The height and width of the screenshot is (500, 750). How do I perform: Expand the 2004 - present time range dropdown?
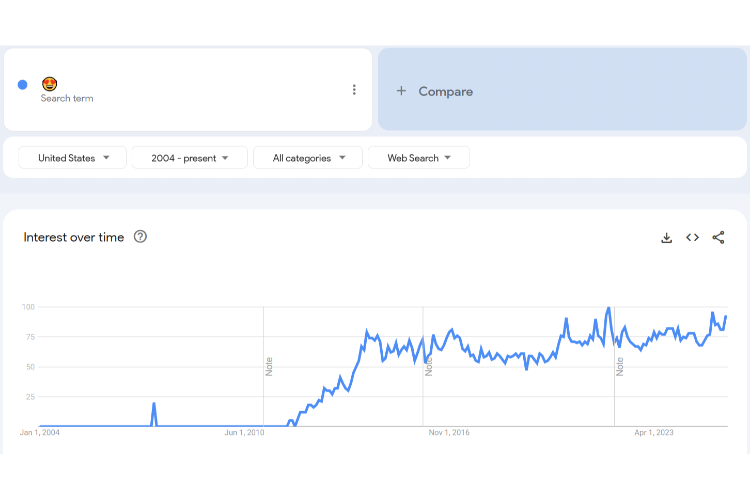(190, 158)
